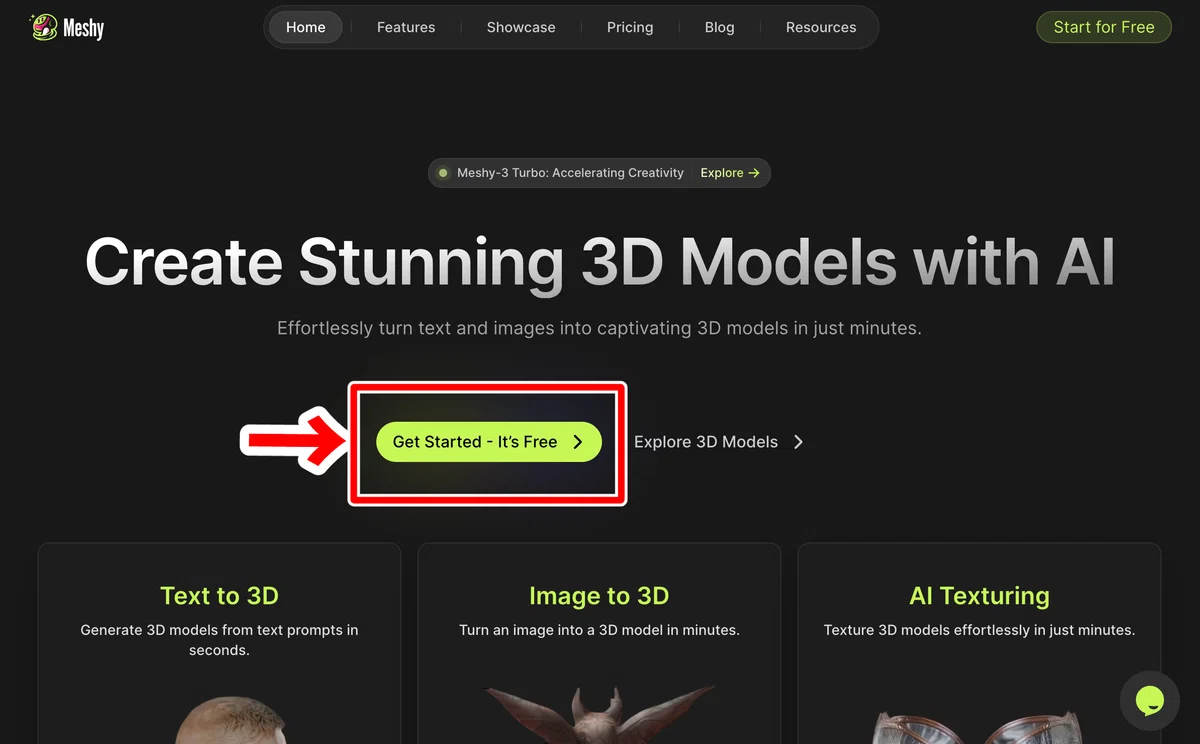Open the Text to 3D card heading
Screen dimensions: 1200x744
219,596
